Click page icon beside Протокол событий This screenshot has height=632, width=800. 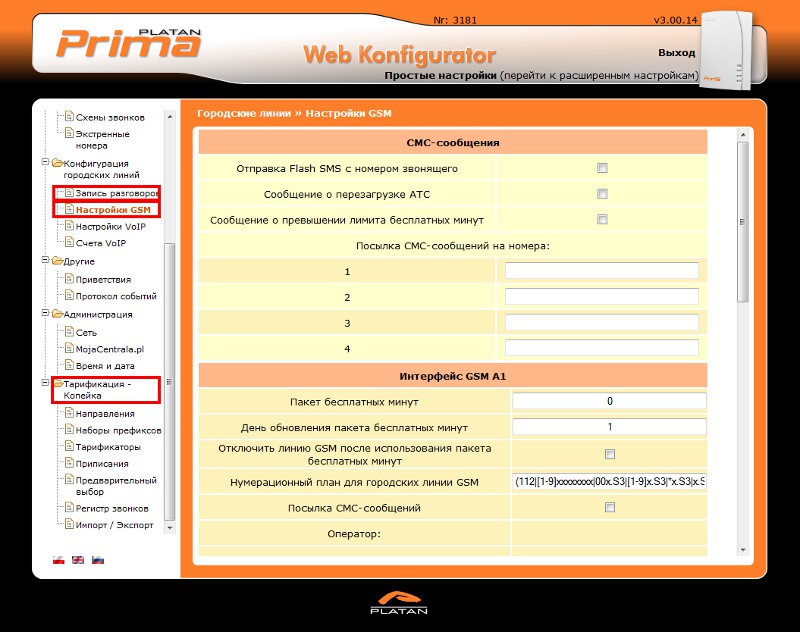69,295
